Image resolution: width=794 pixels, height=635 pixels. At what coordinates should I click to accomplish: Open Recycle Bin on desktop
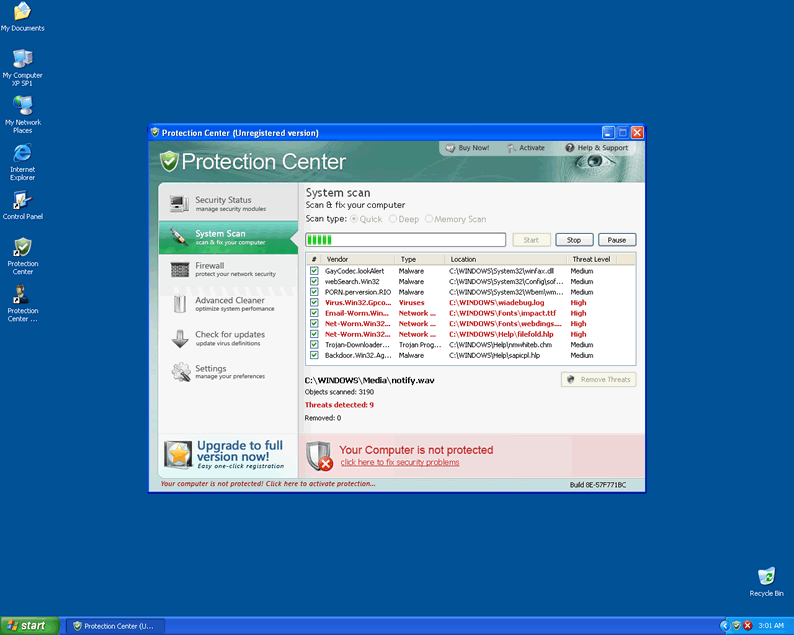click(x=766, y=578)
